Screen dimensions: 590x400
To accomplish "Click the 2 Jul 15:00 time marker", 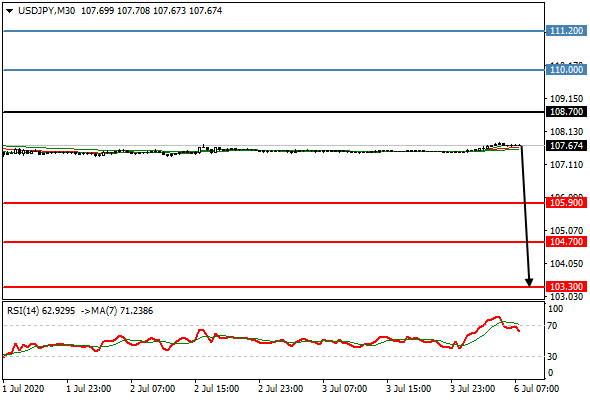I will click(216, 389).
